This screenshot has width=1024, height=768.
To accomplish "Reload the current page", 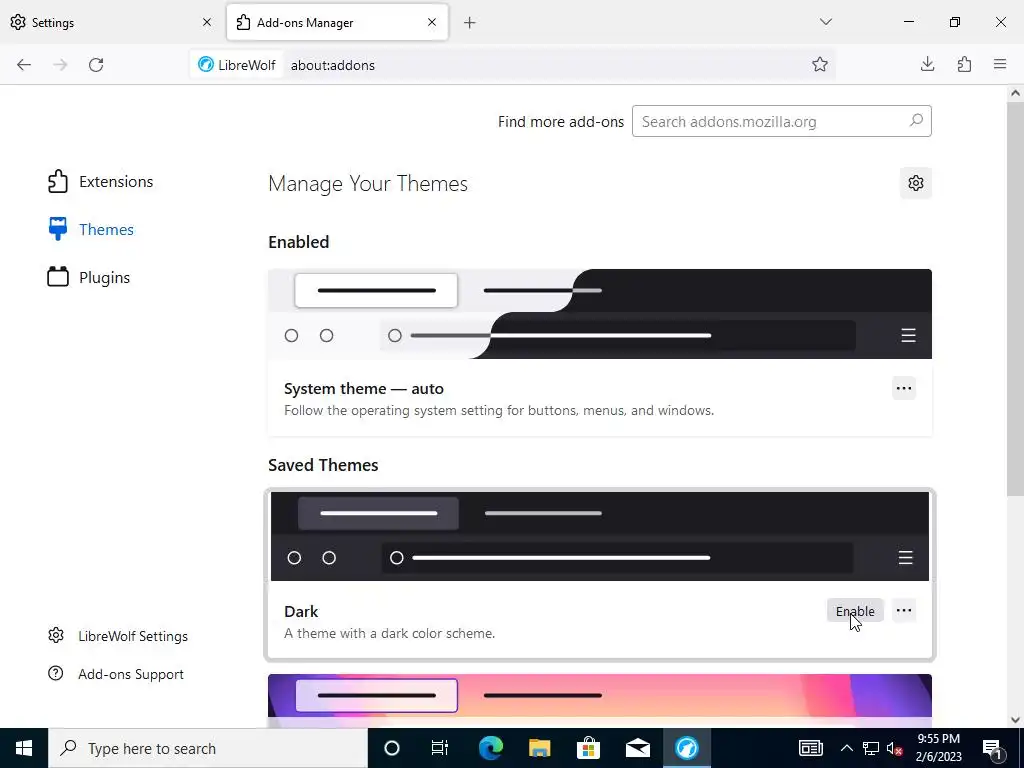I will [96, 65].
